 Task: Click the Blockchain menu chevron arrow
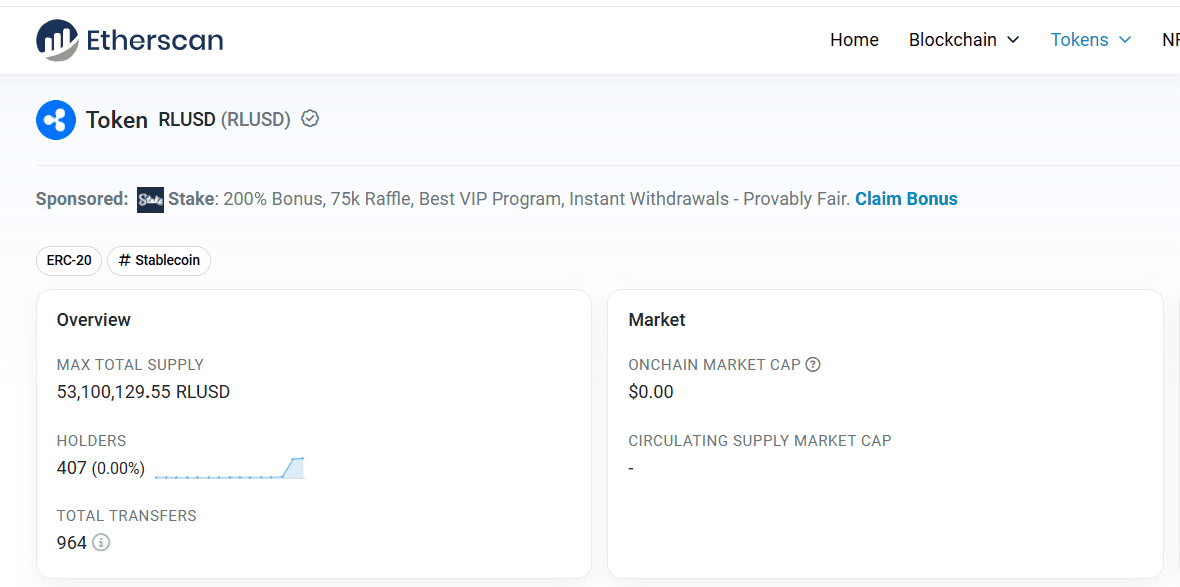(1013, 40)
